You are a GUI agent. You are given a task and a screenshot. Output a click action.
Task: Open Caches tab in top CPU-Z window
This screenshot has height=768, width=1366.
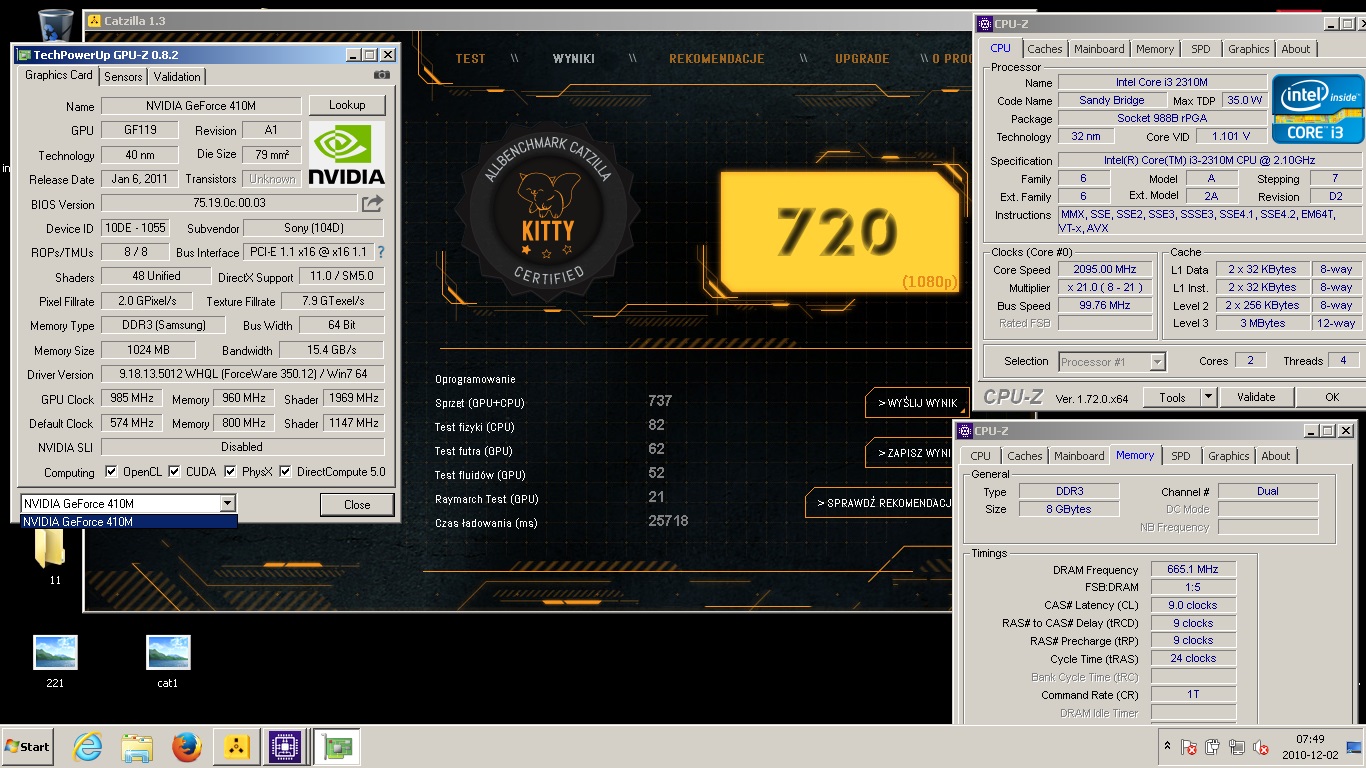pyautogui.click(x=1045, y=49)
